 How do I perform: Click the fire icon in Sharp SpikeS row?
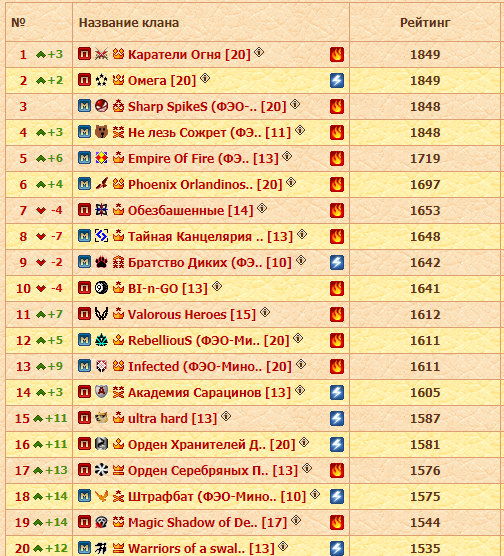(337, 106)
